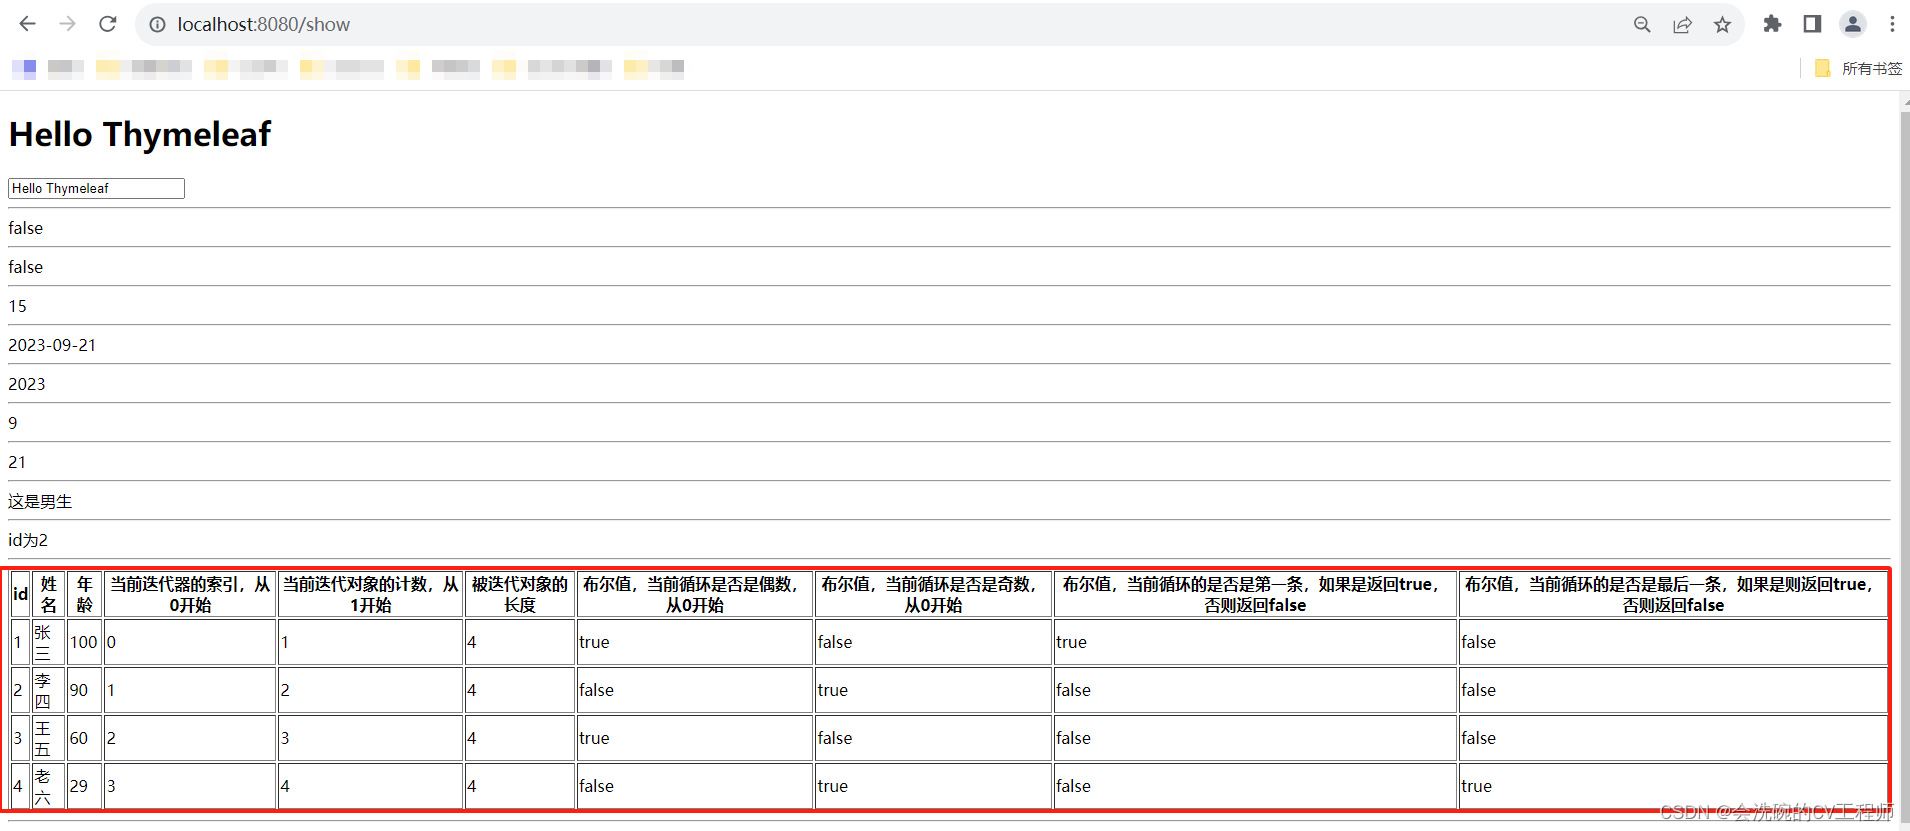This screenshot has height=831, width=1910.
Task: Click the first-row true cell under 是否是第一条
Action: (x=1255, y=642)
